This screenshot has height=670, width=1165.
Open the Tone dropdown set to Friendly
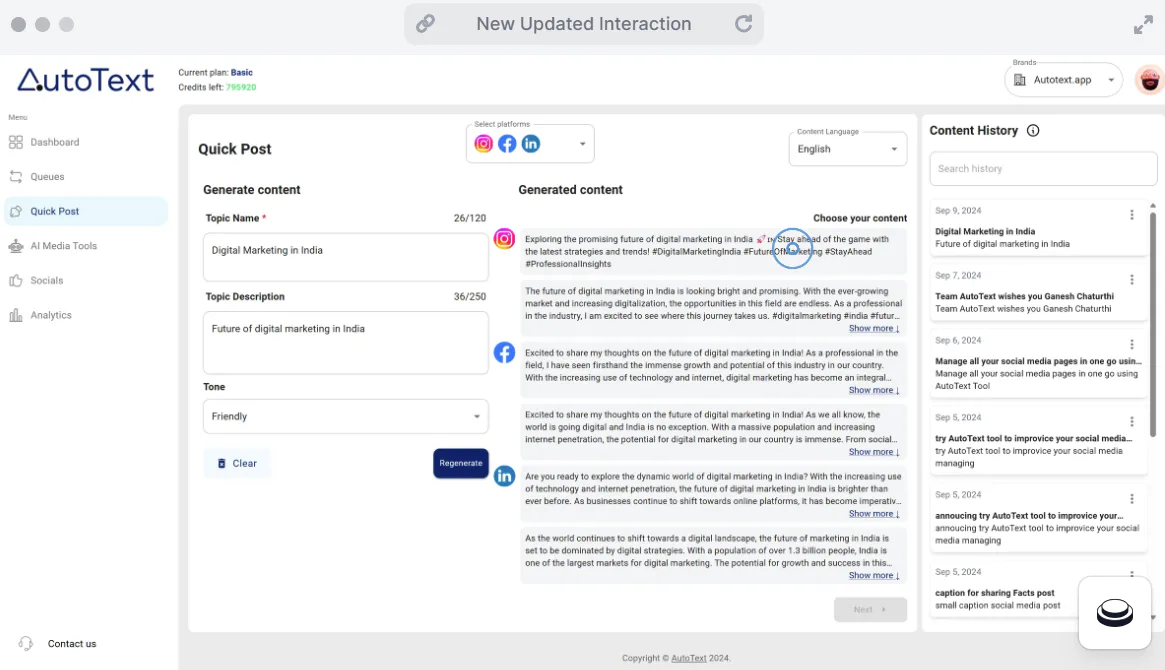click(x=345, y=415)
